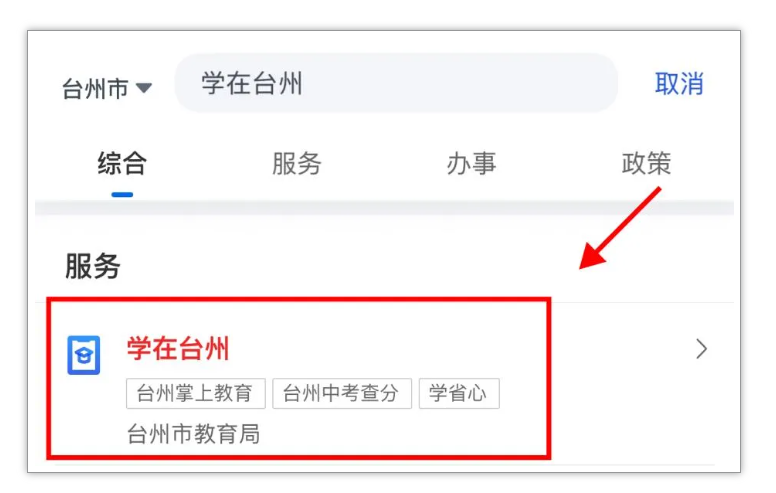Click the gray divider bar below tabs

pos(384,208)
